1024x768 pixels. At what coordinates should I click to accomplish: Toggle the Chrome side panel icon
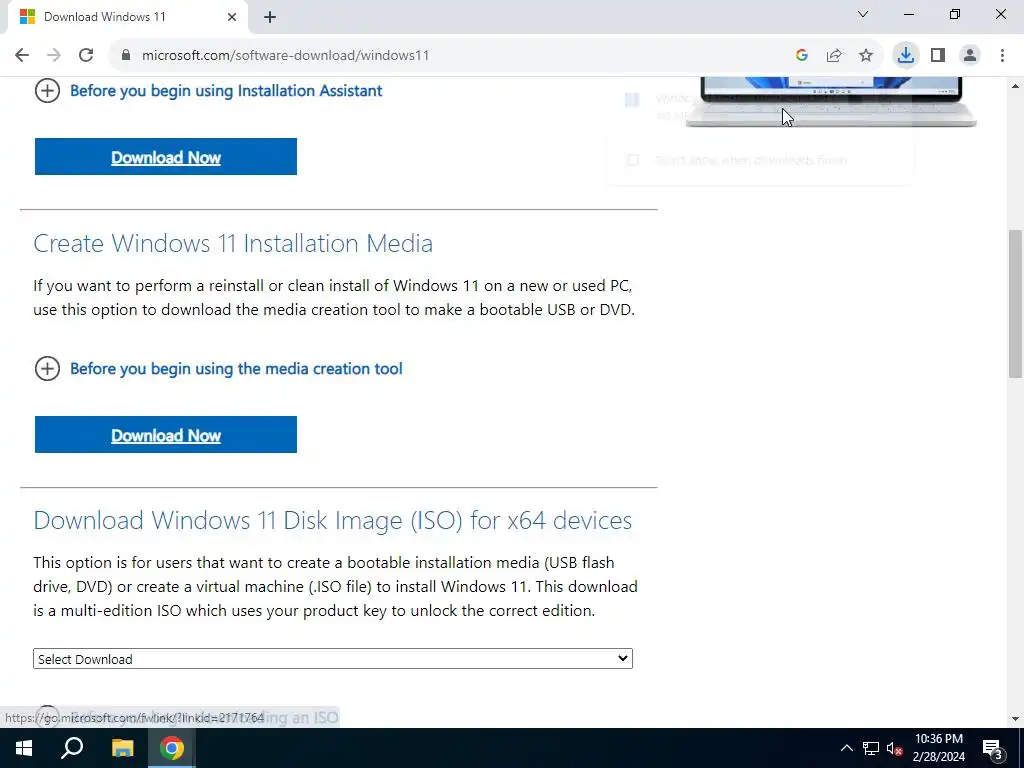point(938,56)
